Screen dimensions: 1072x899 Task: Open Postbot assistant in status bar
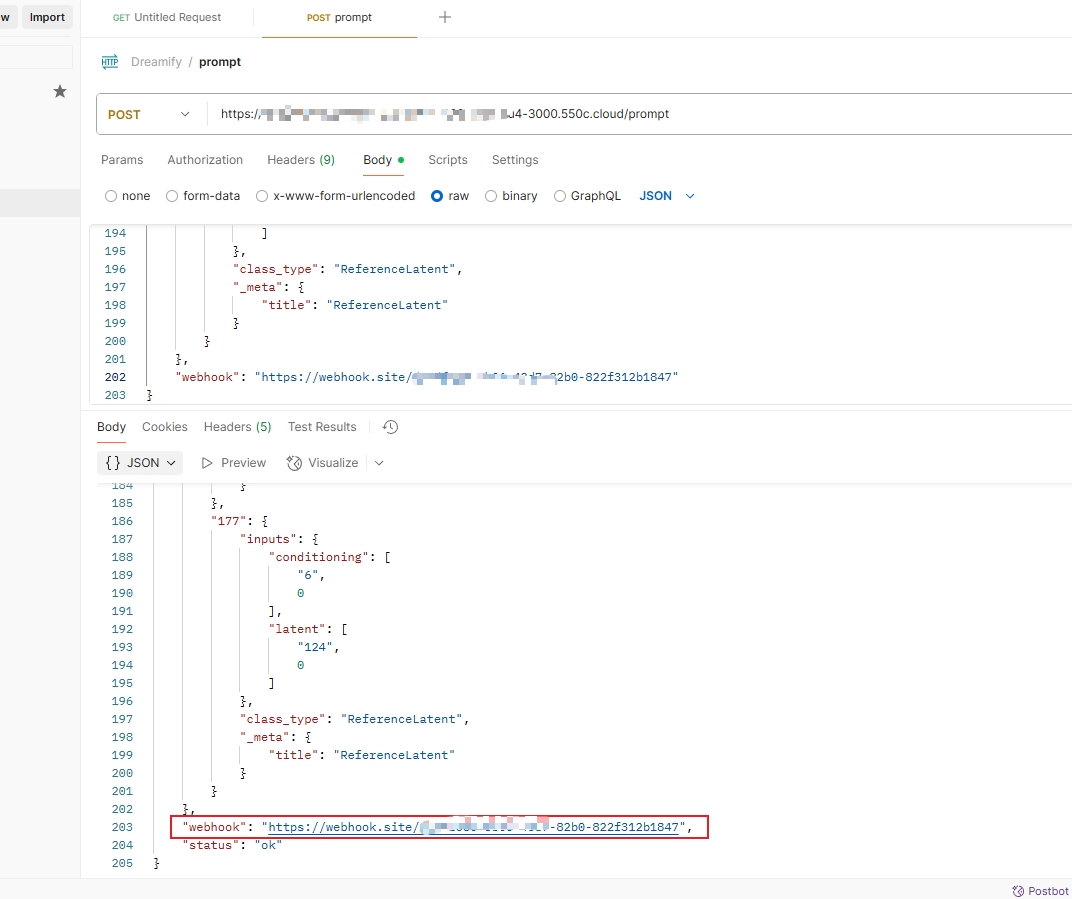[1040, 890]
